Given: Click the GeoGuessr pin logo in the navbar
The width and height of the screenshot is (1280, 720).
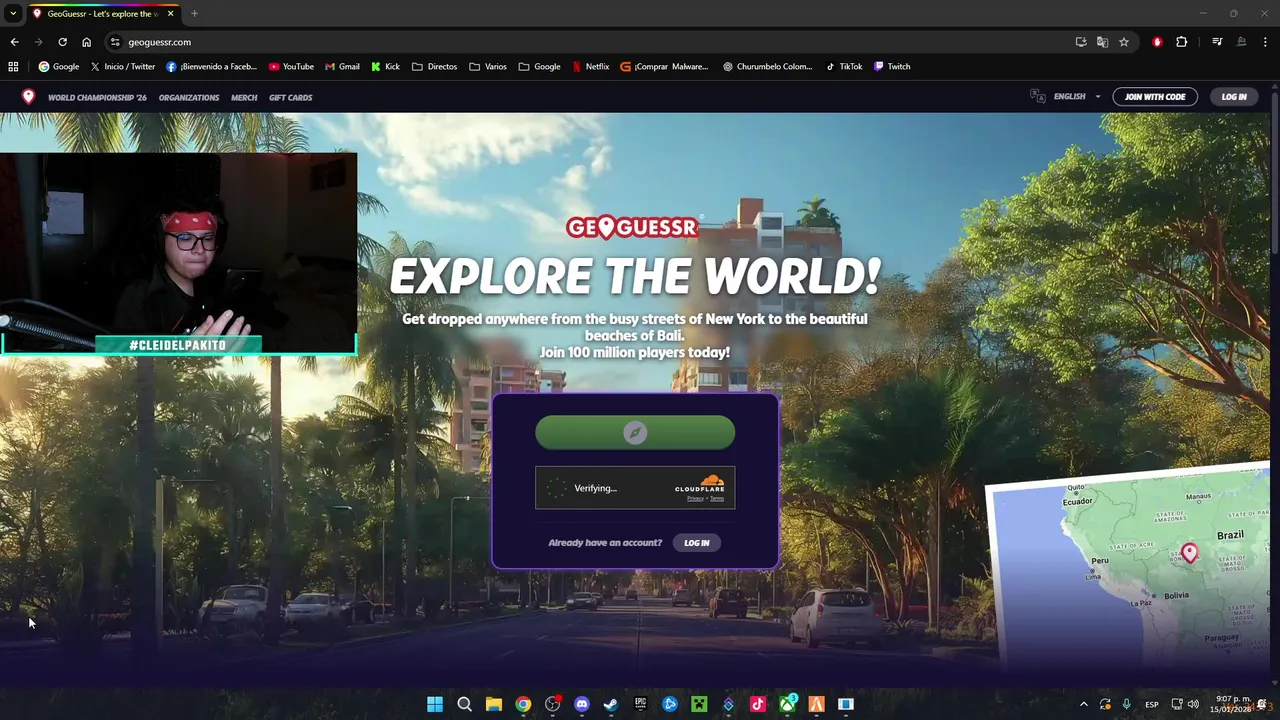Looking at the screenshot, I should point(28,97).
